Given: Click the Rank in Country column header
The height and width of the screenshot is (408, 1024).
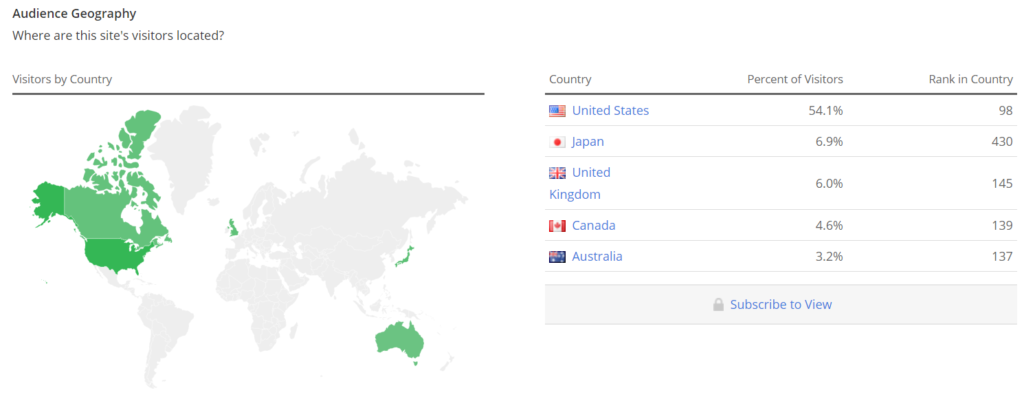Looking at the screenshot, I should (x=970, y=79).
